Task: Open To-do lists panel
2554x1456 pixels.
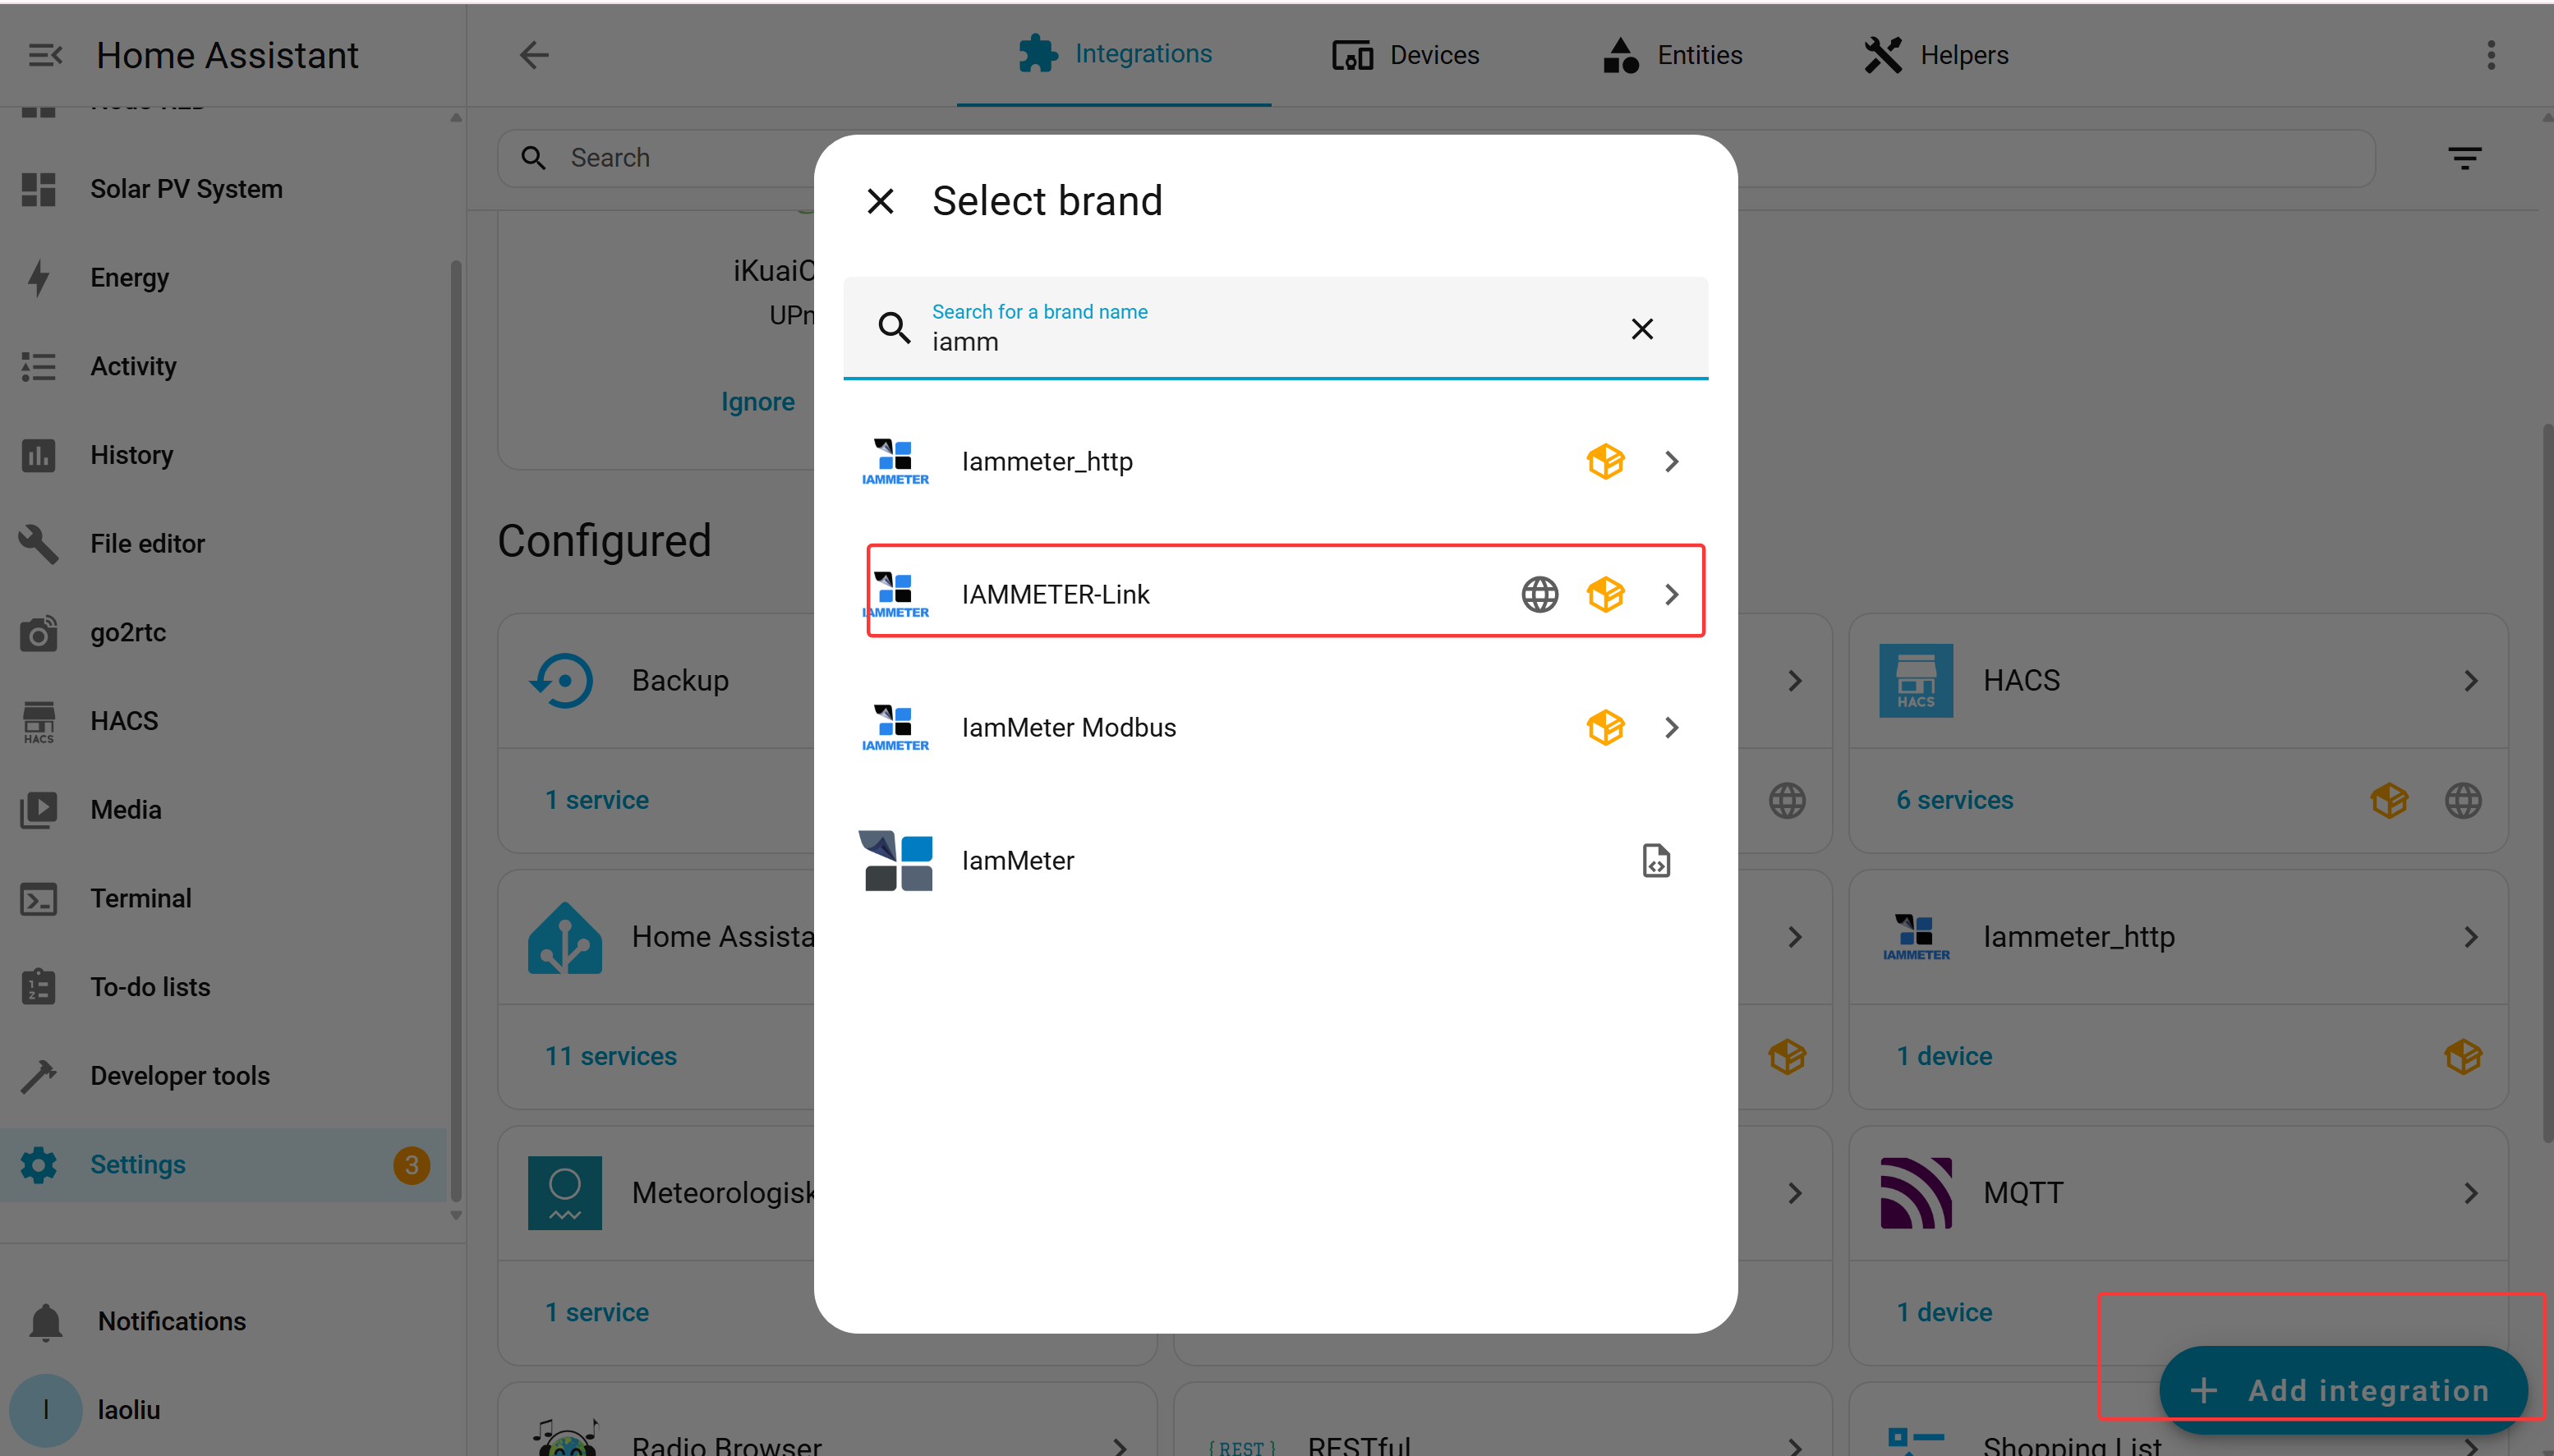Action: coord(223,987)
